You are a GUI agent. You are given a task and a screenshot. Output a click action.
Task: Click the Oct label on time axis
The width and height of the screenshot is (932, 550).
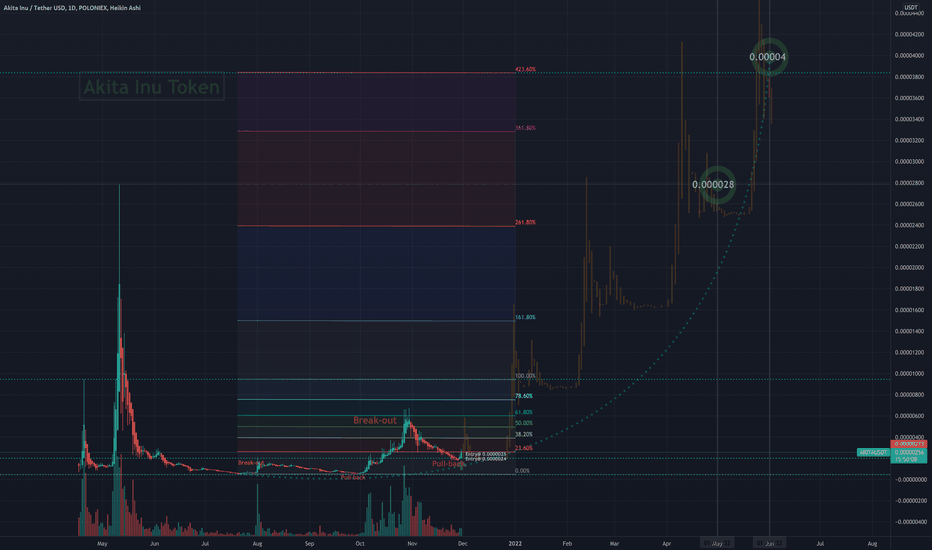pos(360,543)
